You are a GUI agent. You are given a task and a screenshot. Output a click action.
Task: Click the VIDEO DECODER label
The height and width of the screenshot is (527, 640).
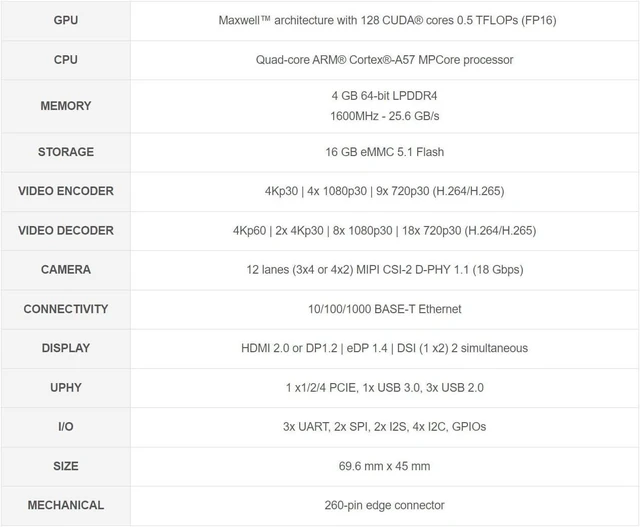click(66, 230)
